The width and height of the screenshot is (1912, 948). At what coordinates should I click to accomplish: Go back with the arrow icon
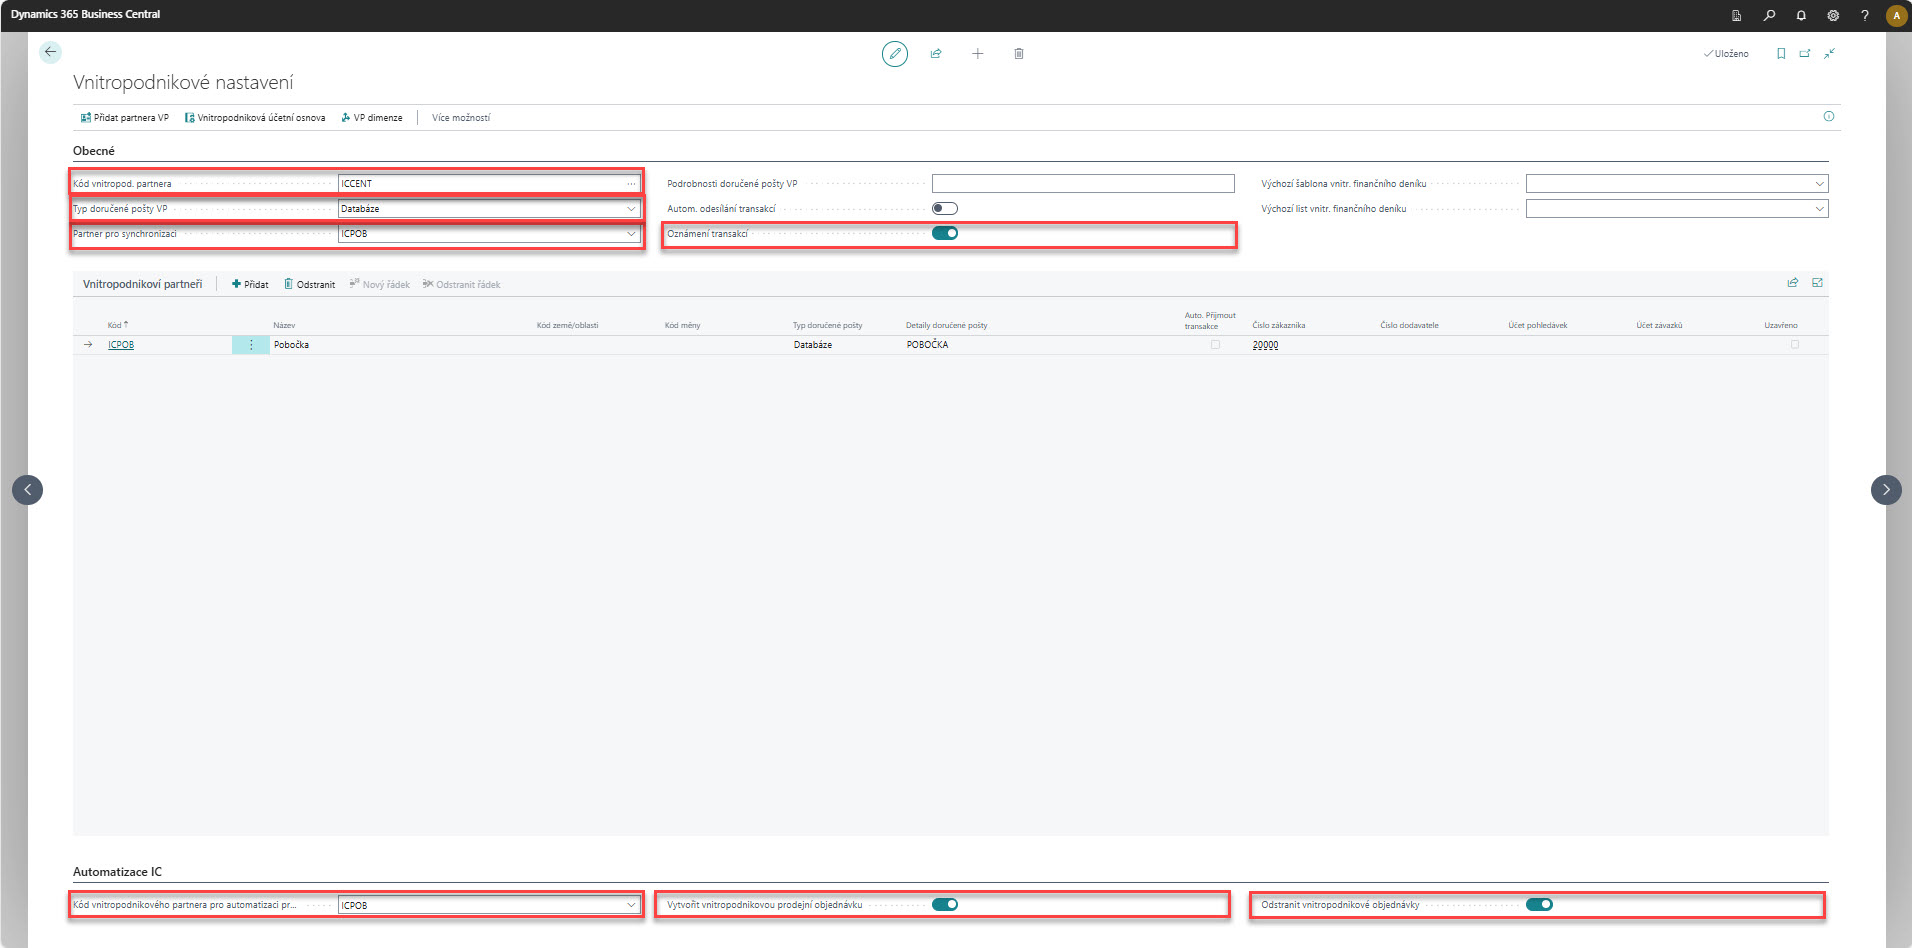tap(50, 52)
